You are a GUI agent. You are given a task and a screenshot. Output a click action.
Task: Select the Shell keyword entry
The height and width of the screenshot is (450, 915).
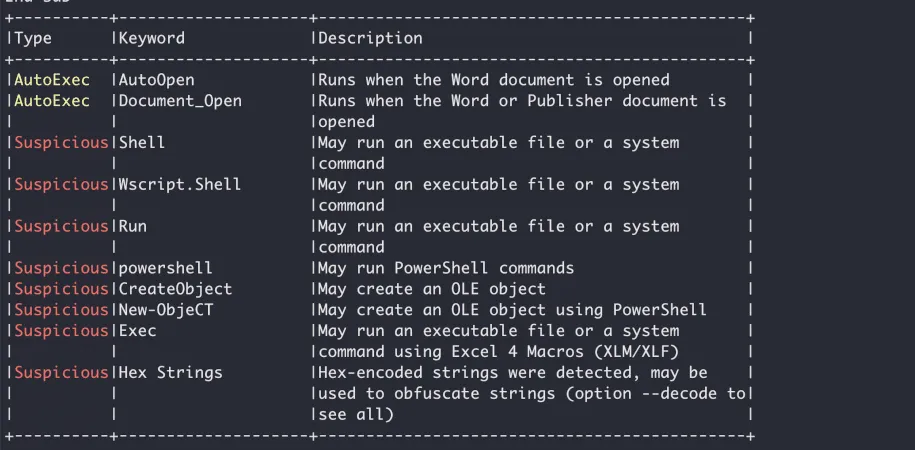[x=142, y=142]
